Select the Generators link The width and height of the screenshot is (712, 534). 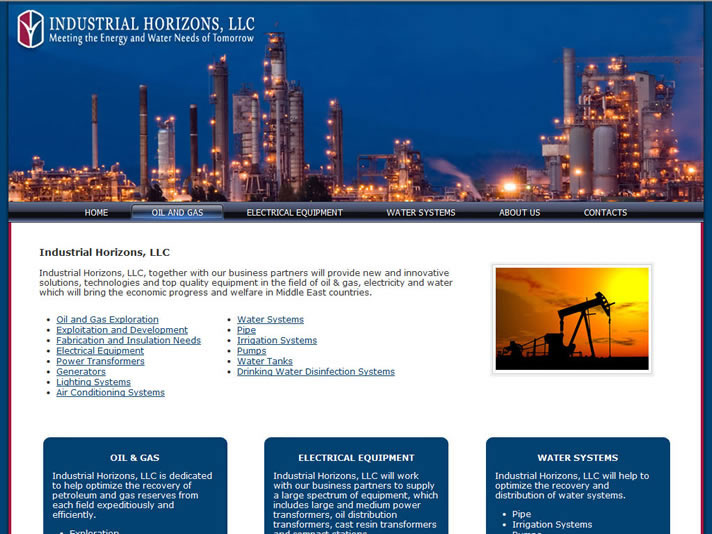81,372
